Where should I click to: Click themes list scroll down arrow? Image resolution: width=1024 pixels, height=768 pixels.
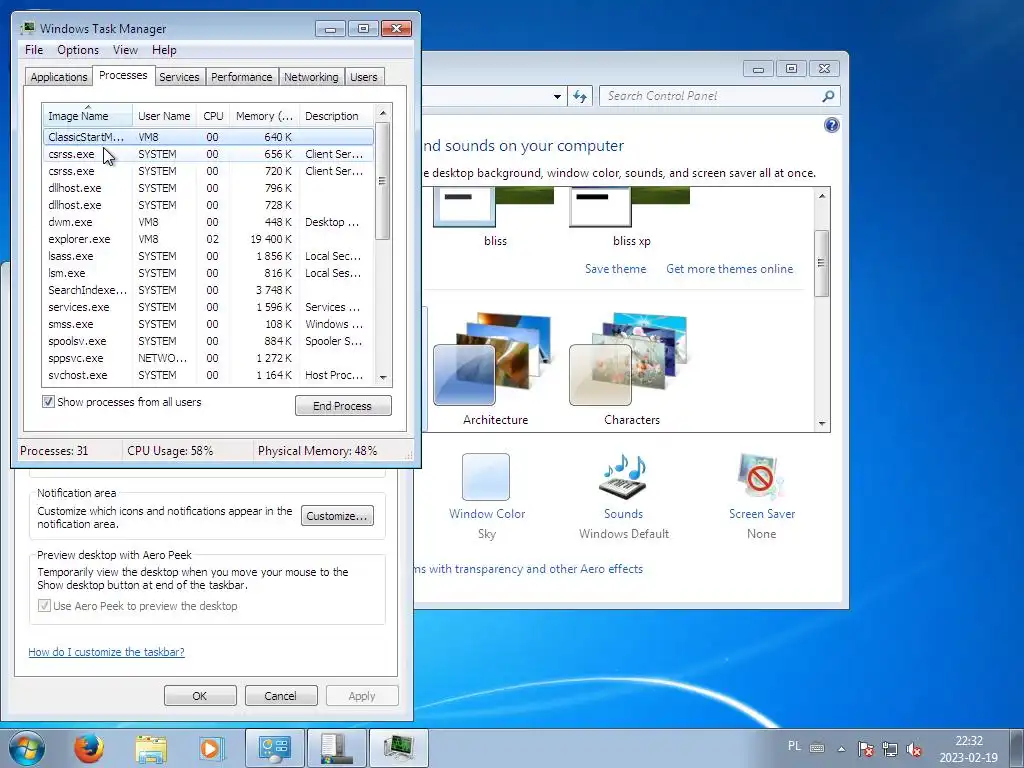click(822, 424)
